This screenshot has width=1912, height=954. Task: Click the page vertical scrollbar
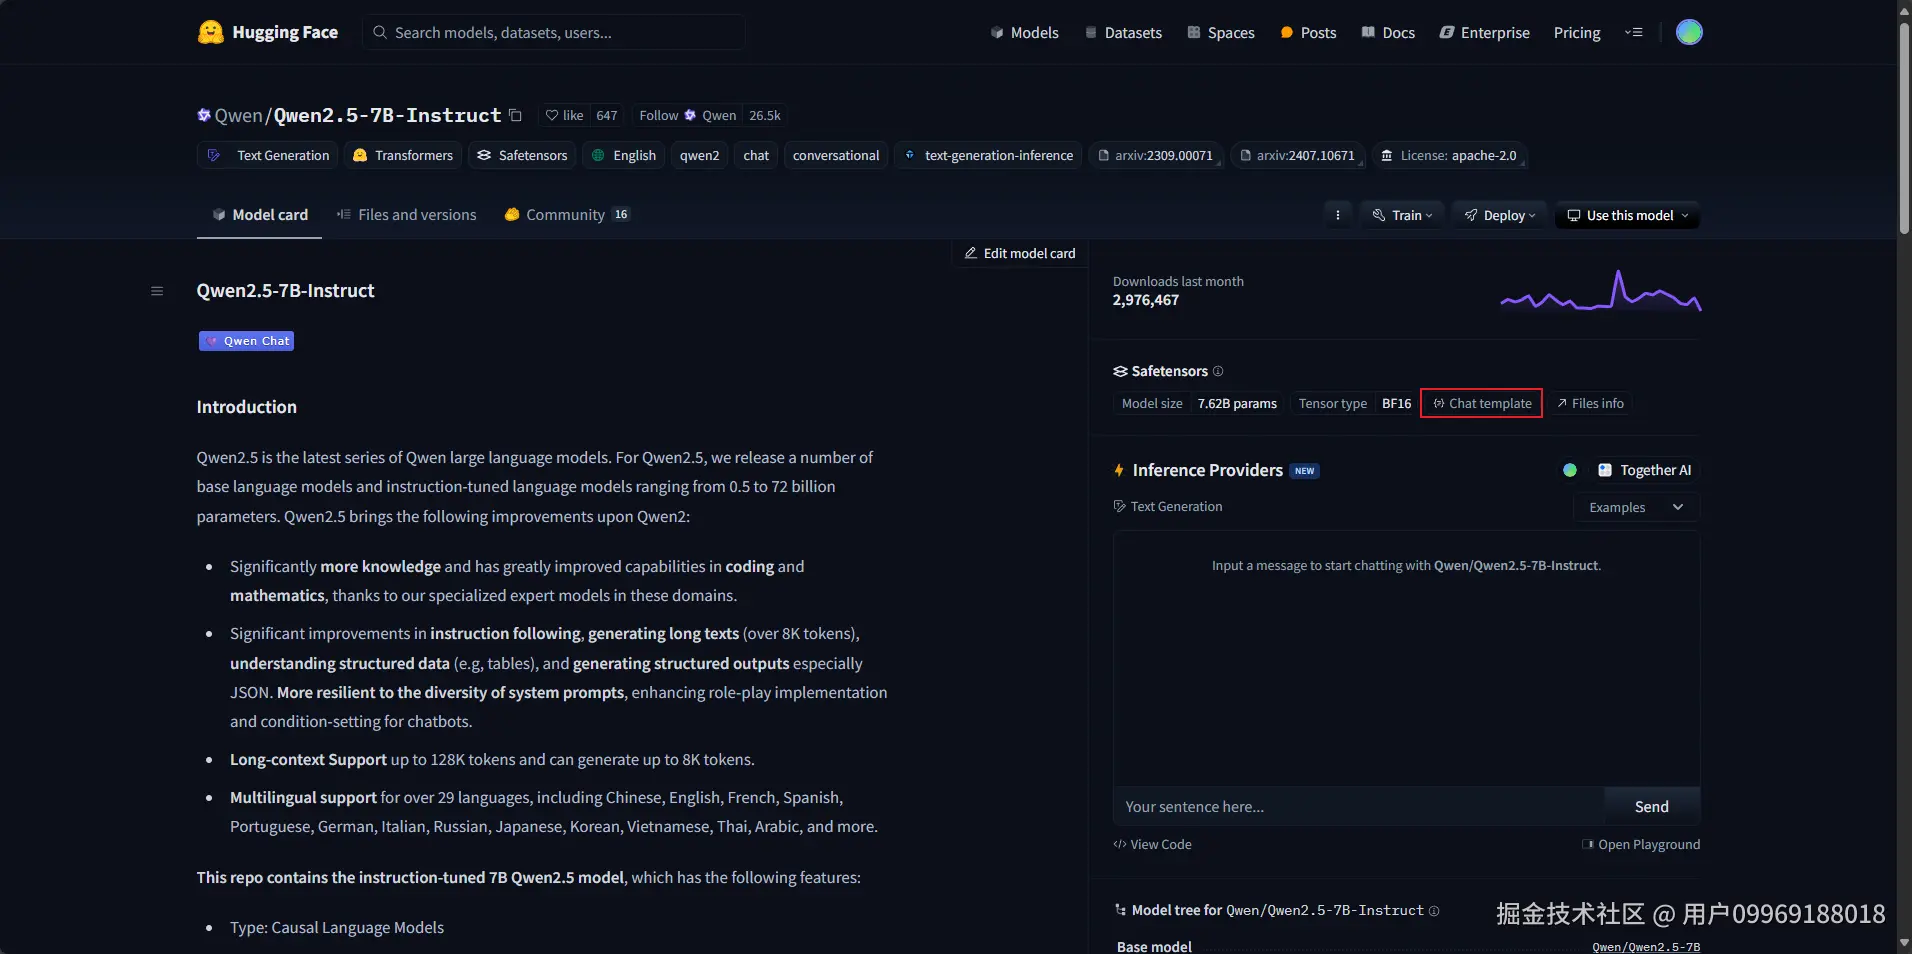pyautogui.click(x=1904, y=130)
